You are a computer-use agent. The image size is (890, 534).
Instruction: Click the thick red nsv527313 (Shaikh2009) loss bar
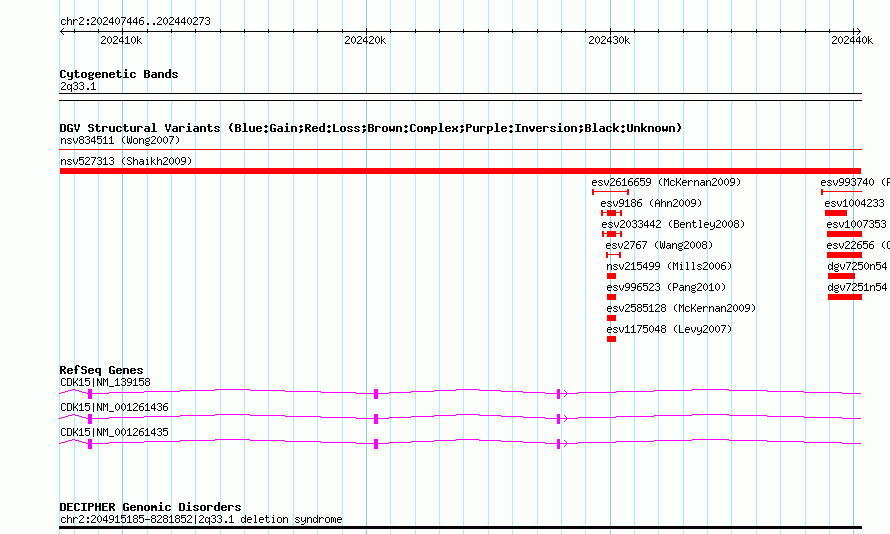[460, 171]
